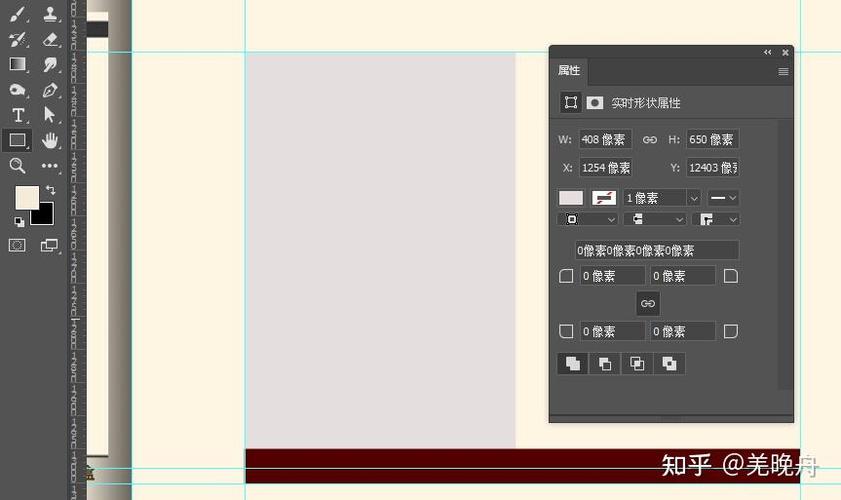
Task: Open the Properties panel flyout menu
Action: tap(783, 71)
